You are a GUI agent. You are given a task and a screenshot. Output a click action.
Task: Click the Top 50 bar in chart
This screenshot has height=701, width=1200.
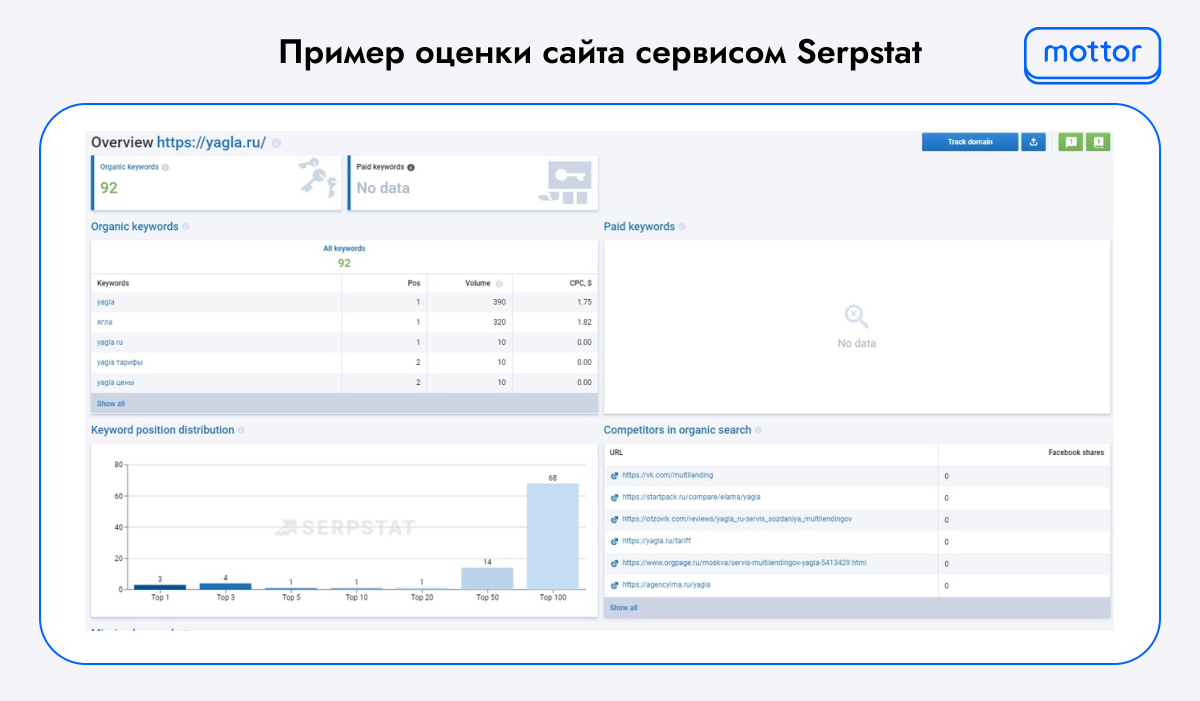(487, 578)
